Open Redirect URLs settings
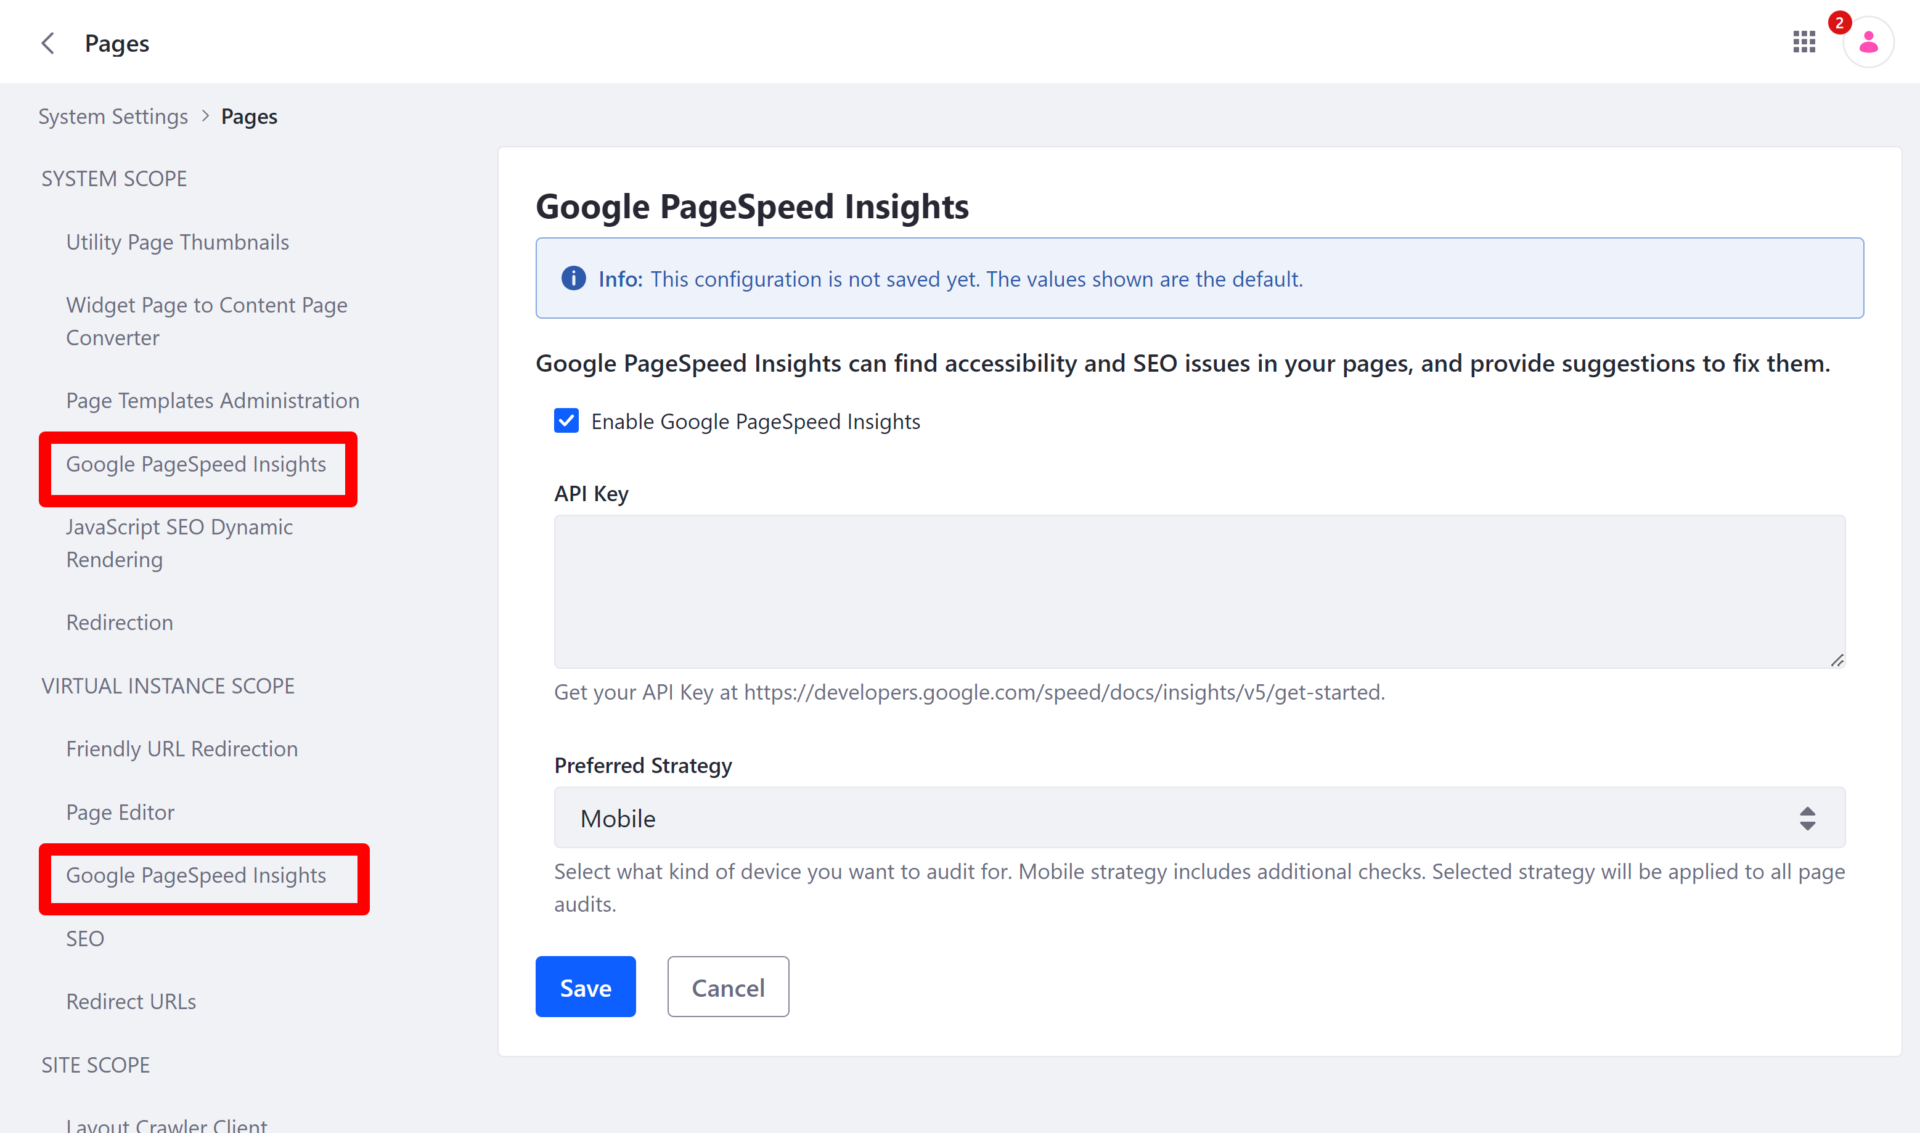The height and width of the screenshot is (1133, 1920). pyautogui.click(x=130, y=1001)
